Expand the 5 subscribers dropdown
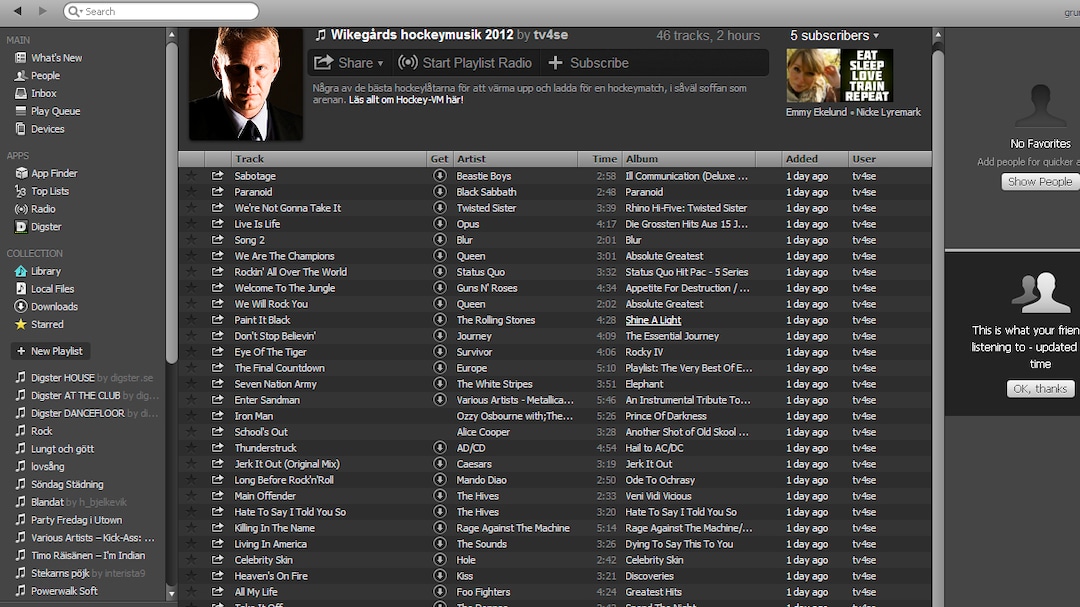The width and height of the screenshot is (1080, 607). 834,35
